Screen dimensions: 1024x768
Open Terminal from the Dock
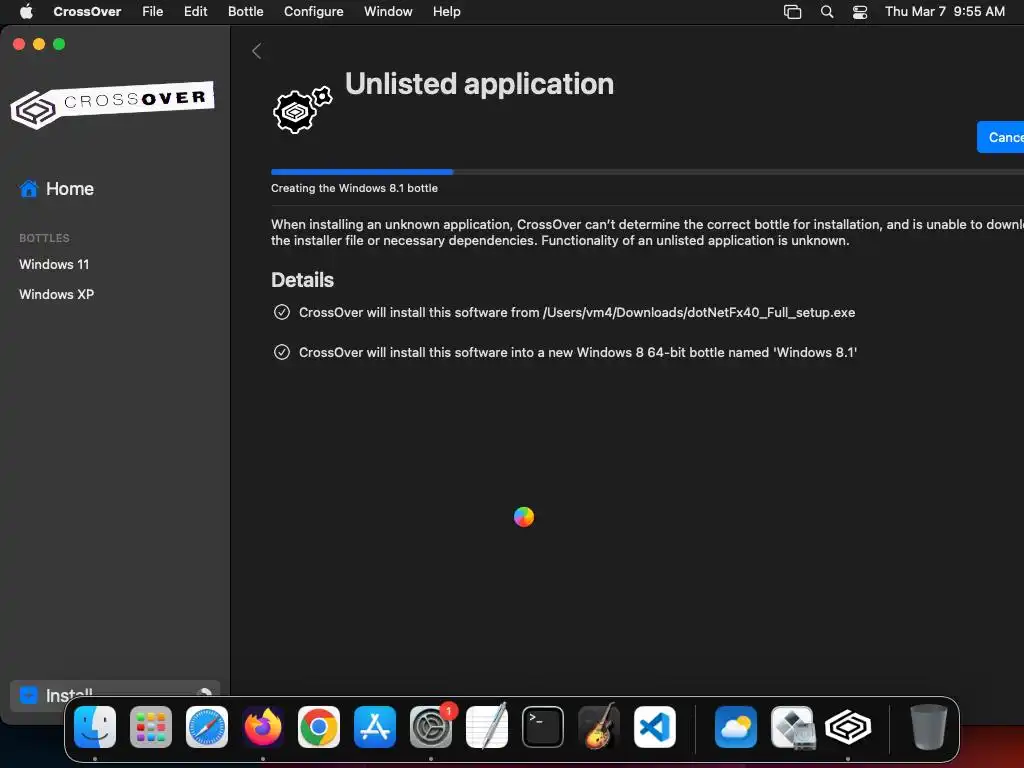tap(543, 727)
